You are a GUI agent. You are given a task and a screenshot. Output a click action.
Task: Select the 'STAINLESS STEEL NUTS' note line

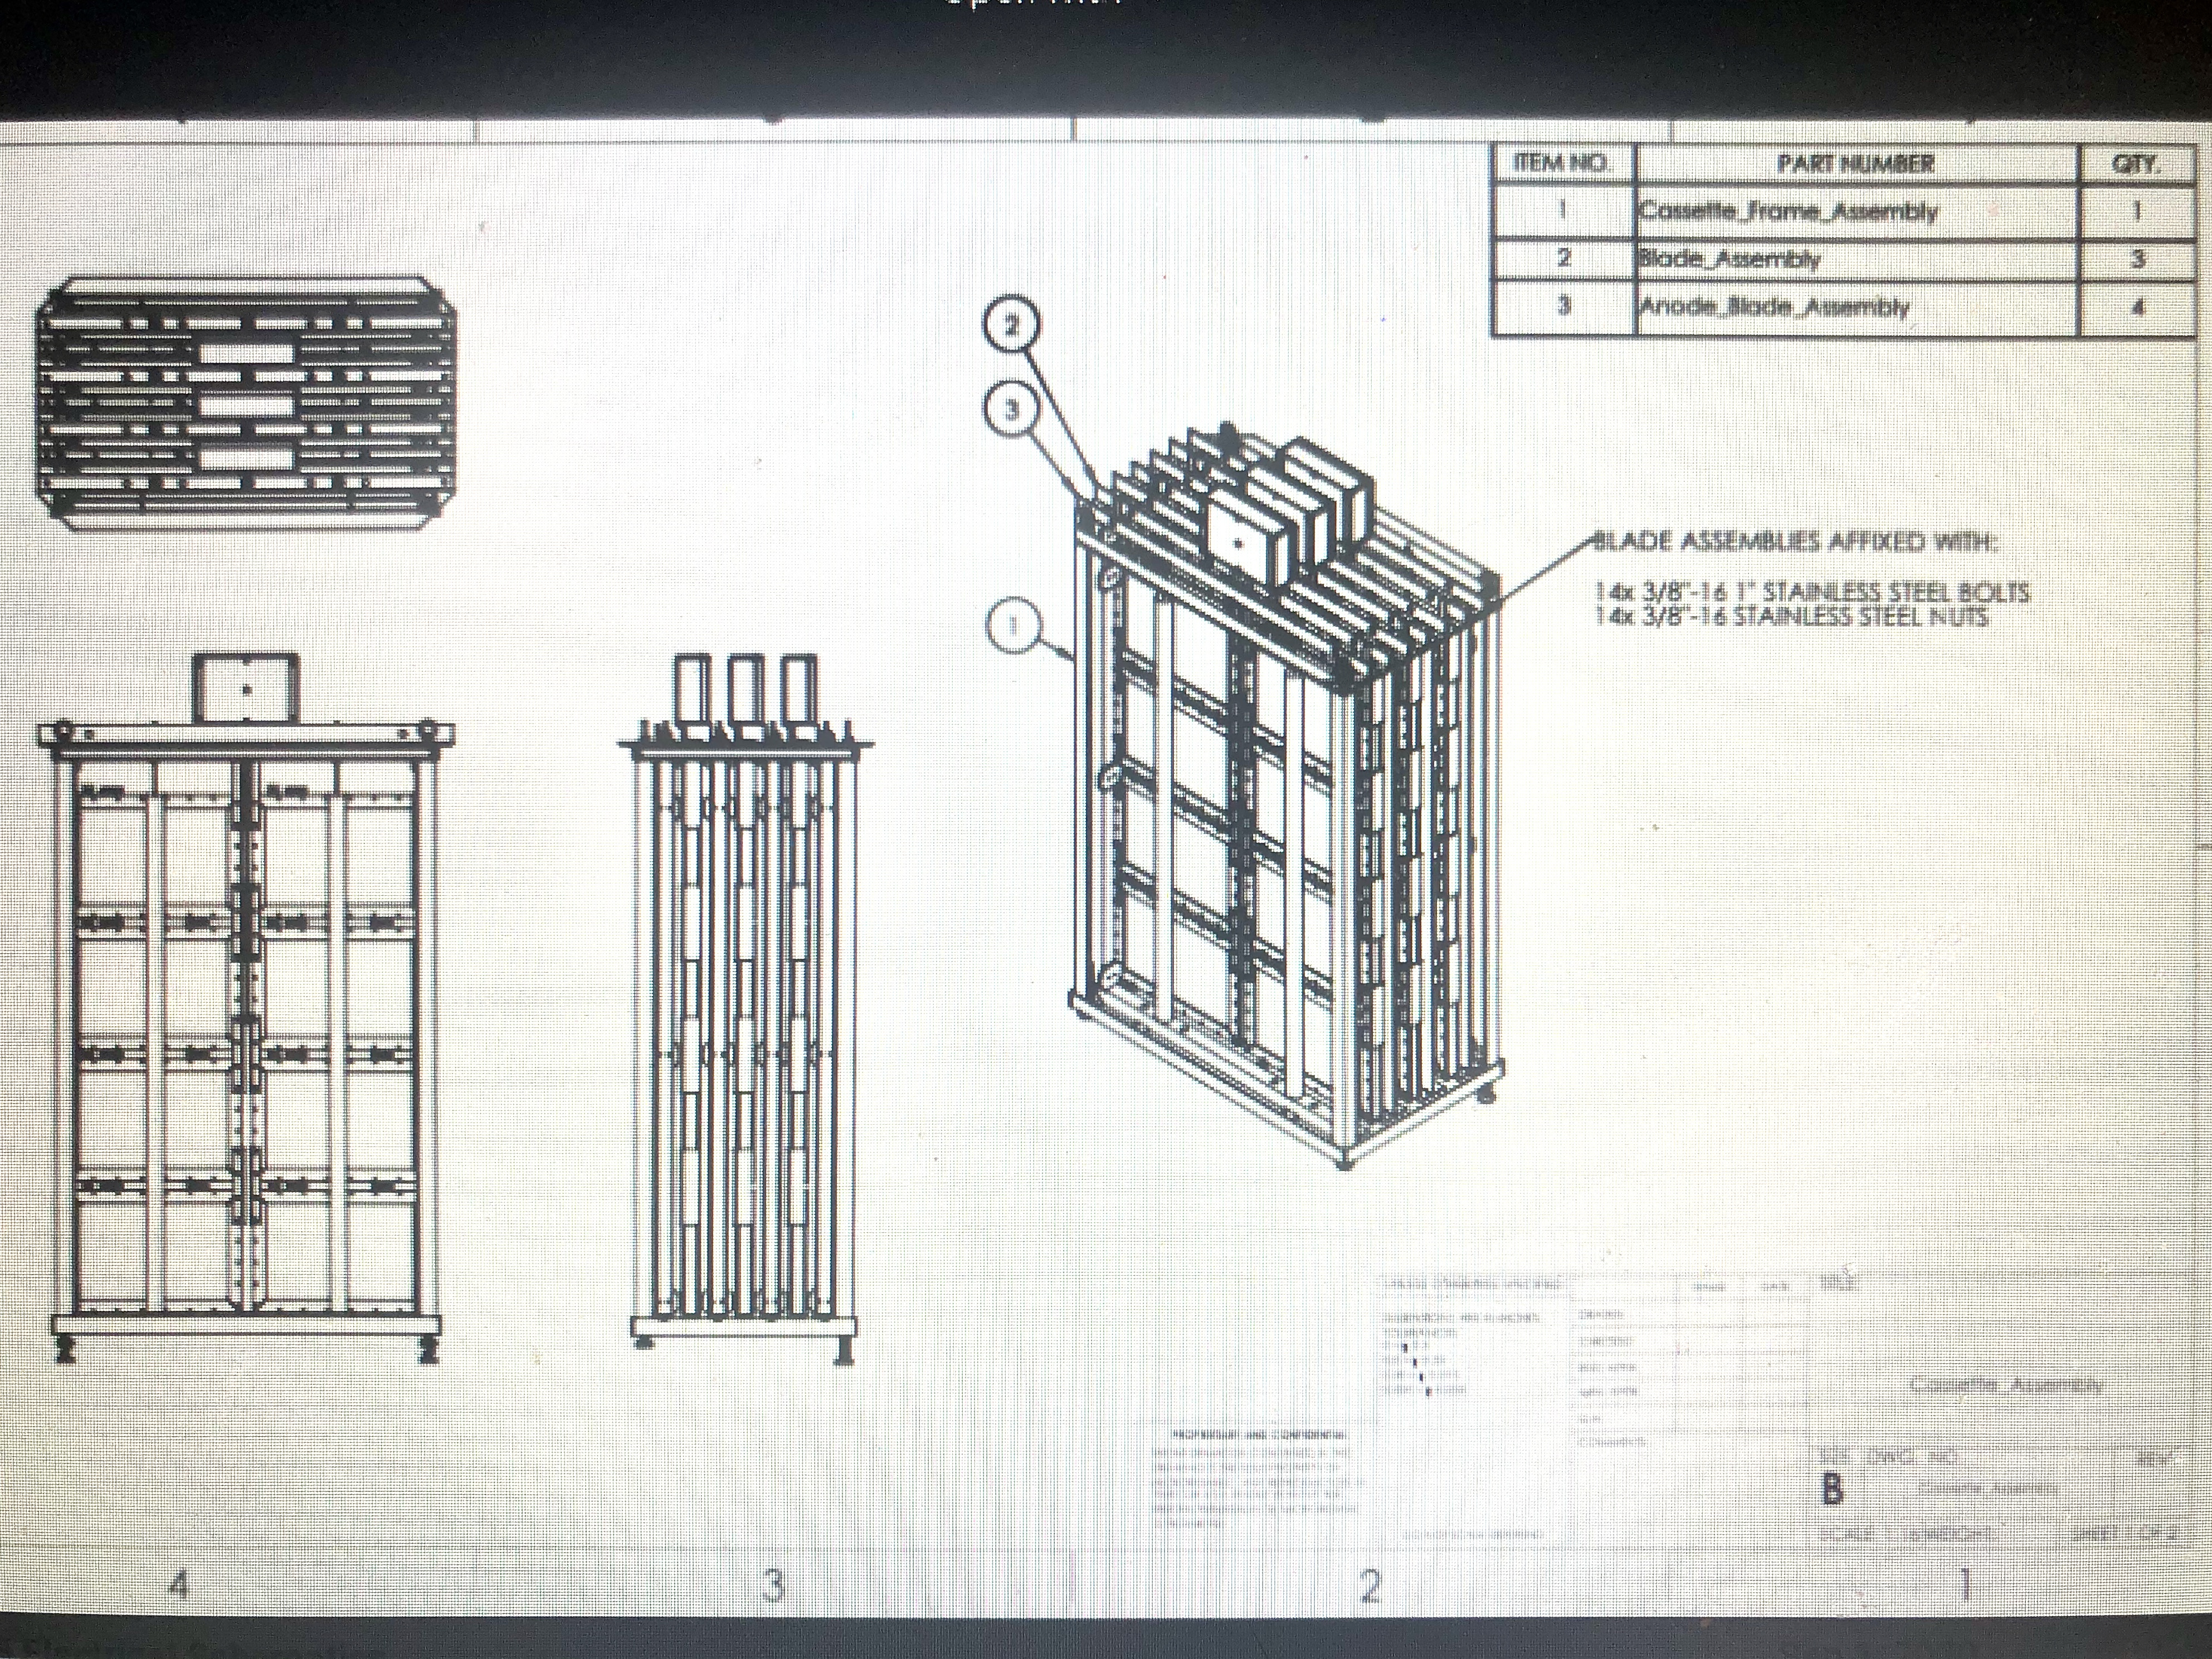(1792, 616)
